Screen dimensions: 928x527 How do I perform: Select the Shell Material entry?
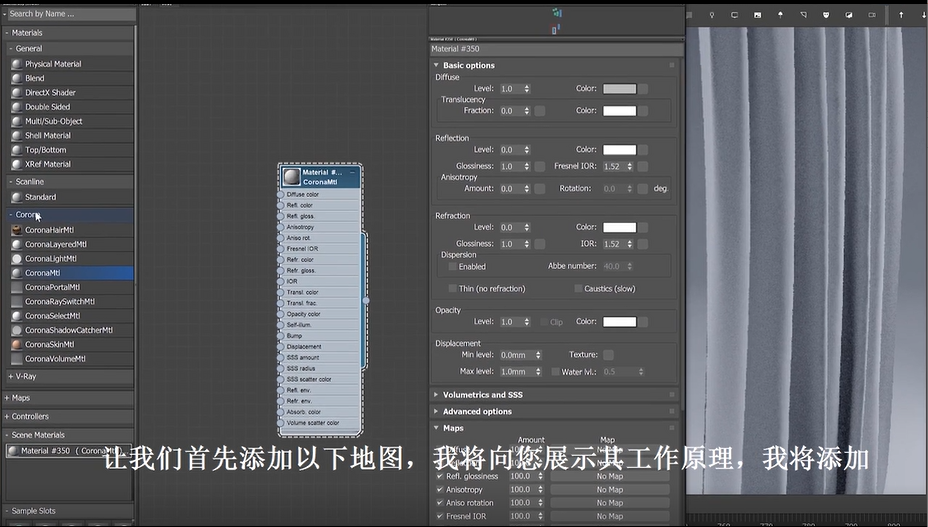[x=71, y=136]
